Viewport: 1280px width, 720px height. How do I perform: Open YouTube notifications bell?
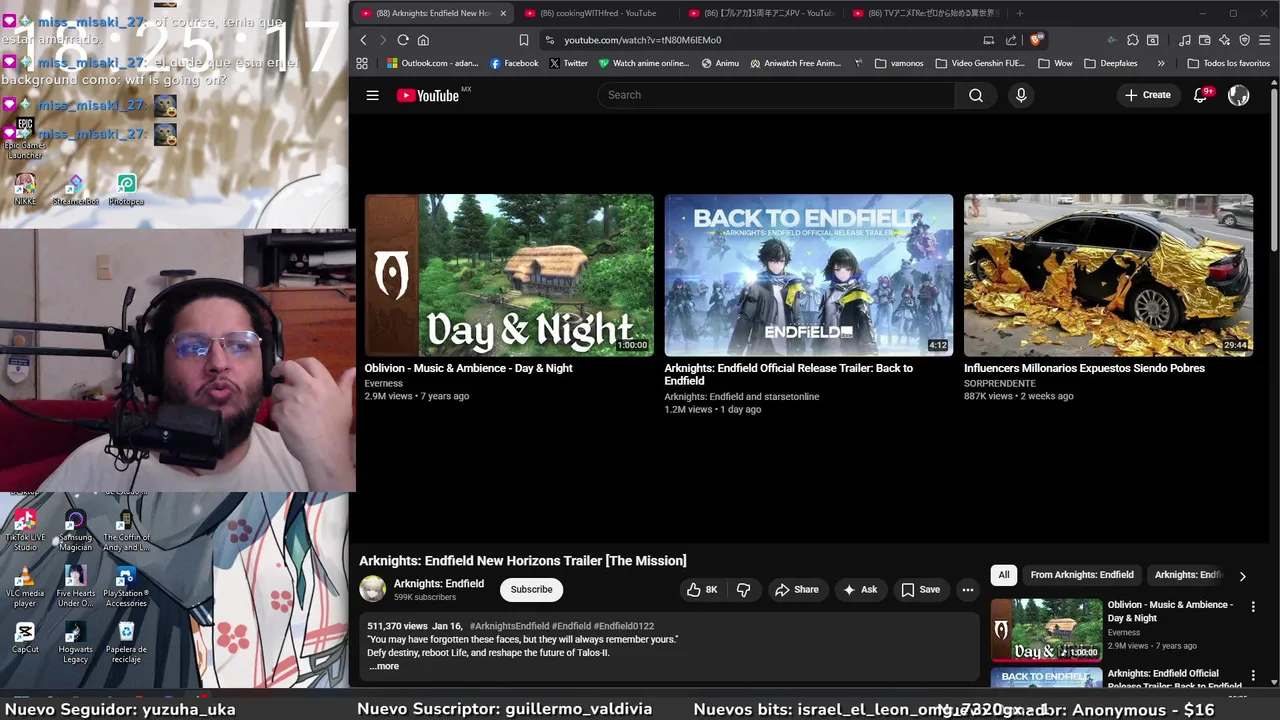click(x=1201, y=95)
